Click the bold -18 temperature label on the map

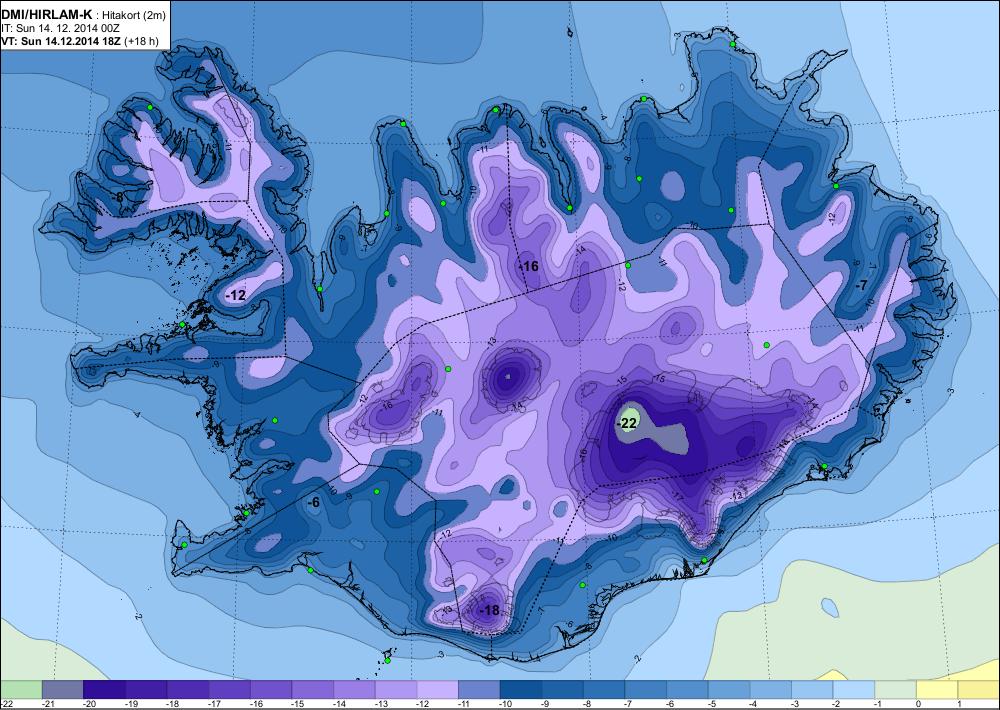click(x=489, y=610)
